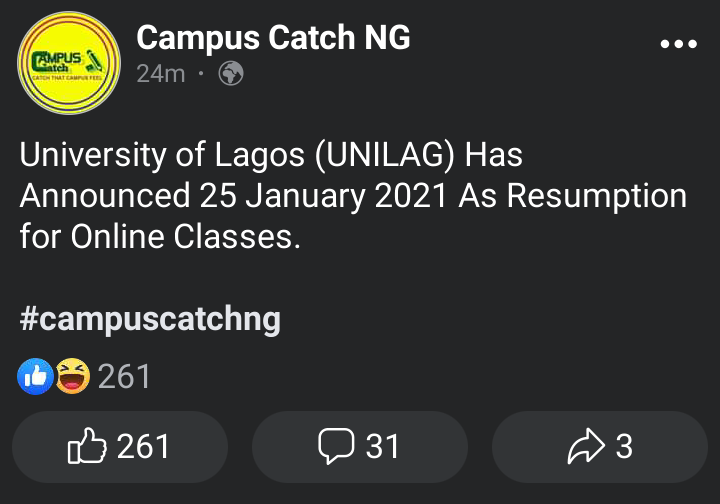The height and width of the screenshot is (504, 720).
Task: Open the Campus Catch NG page name
Action: point(273,38)
